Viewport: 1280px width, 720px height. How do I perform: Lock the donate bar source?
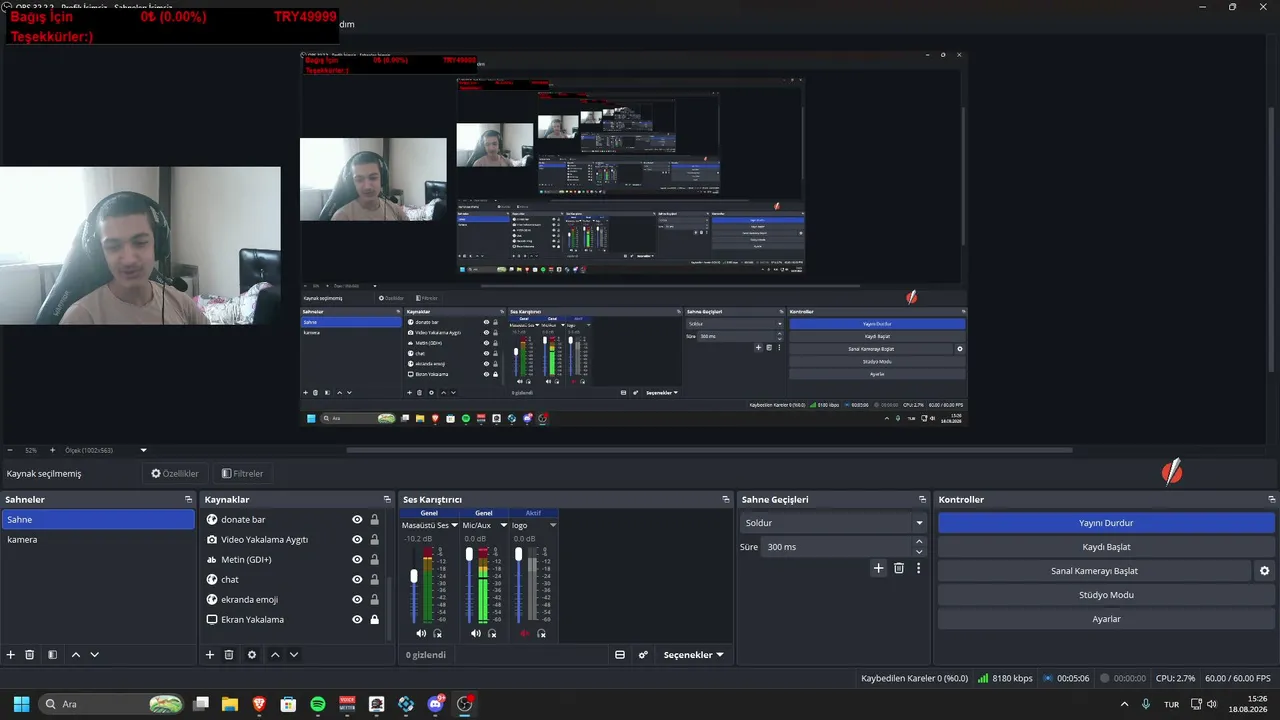click(x=374, y=520)
